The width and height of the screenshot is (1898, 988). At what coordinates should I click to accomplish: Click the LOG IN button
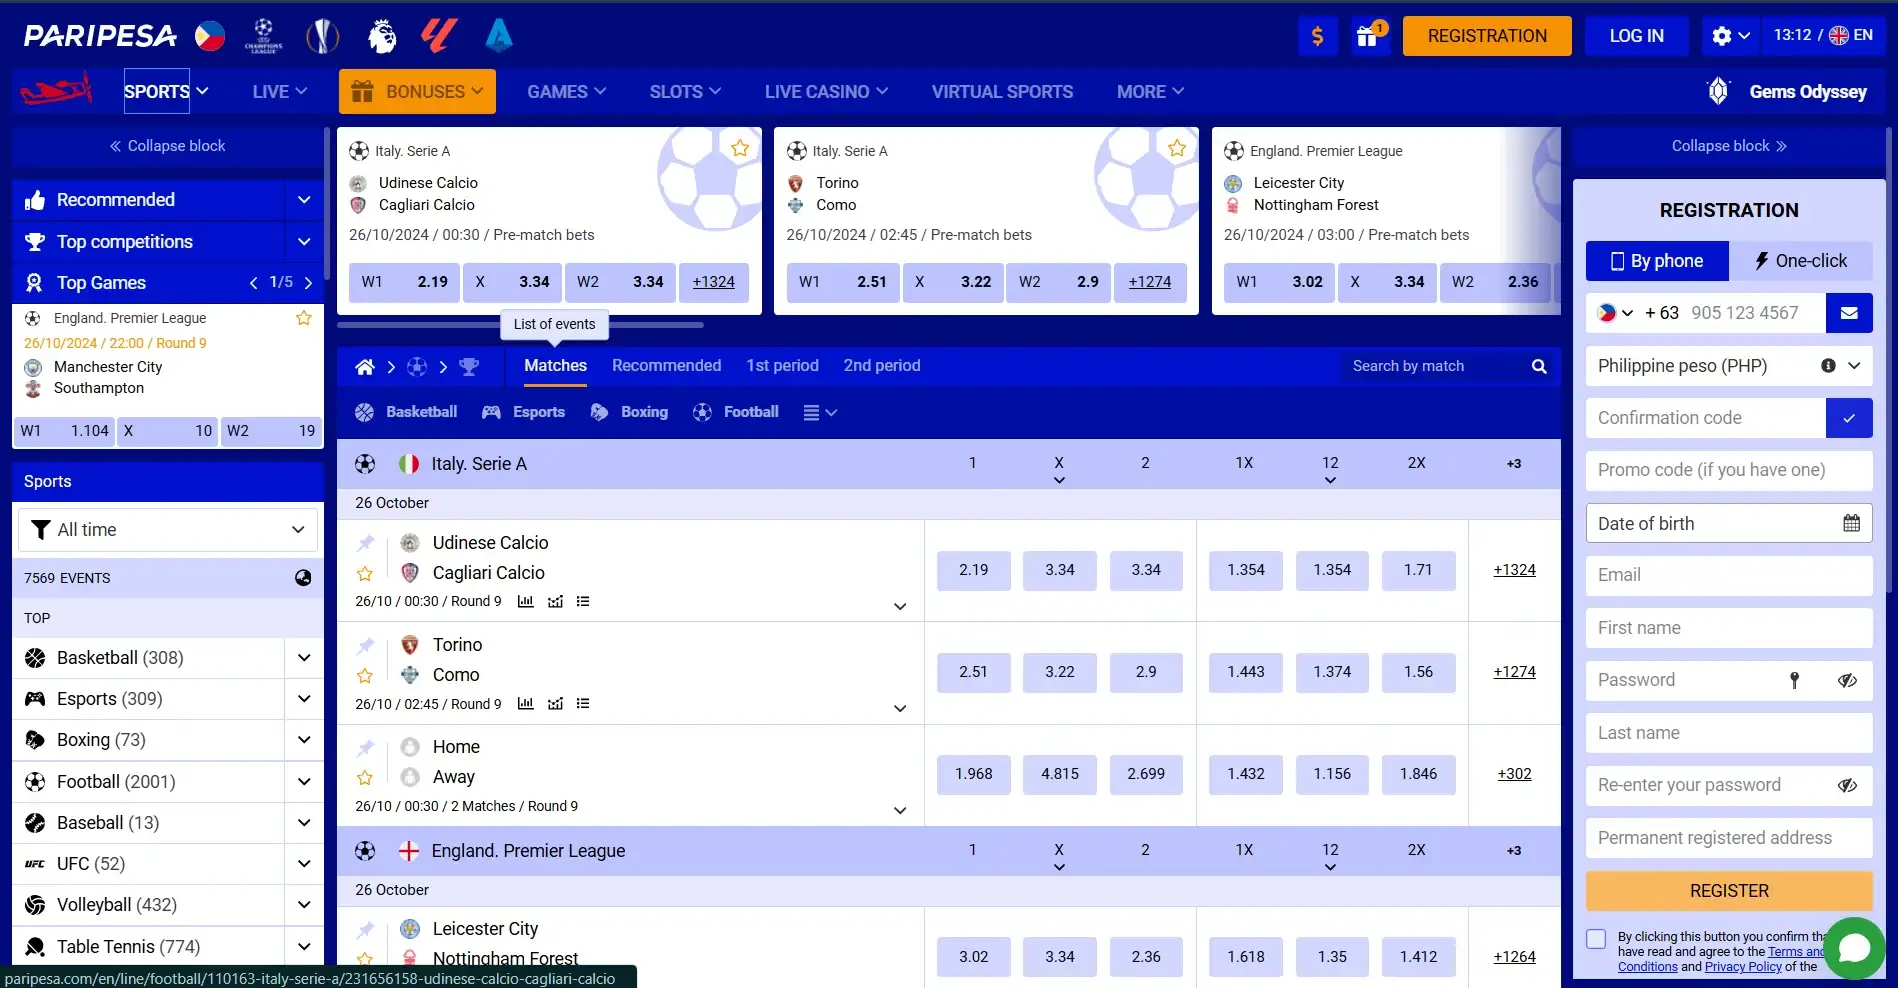pyautogui.click(x=1636, y=36)
